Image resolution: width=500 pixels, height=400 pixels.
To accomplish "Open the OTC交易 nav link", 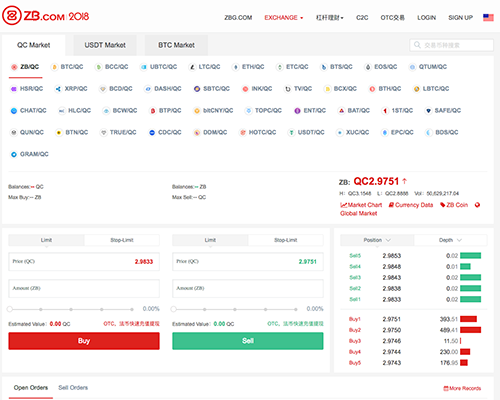I will (393, 18).
